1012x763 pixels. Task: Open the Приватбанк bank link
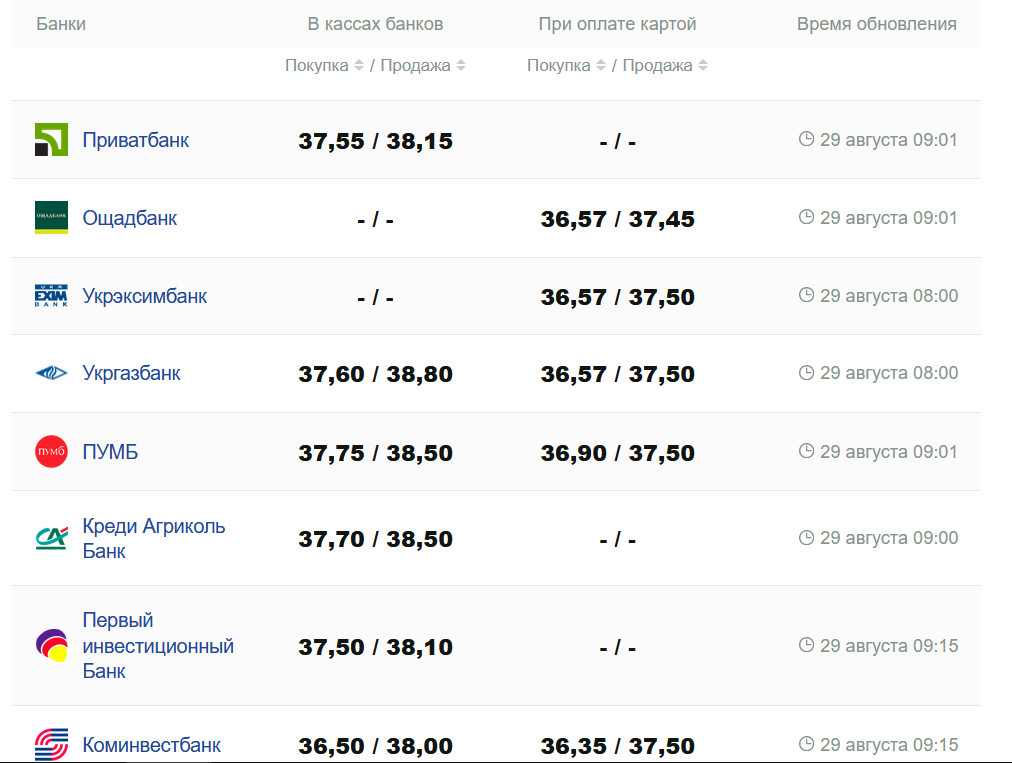[135, 140]
